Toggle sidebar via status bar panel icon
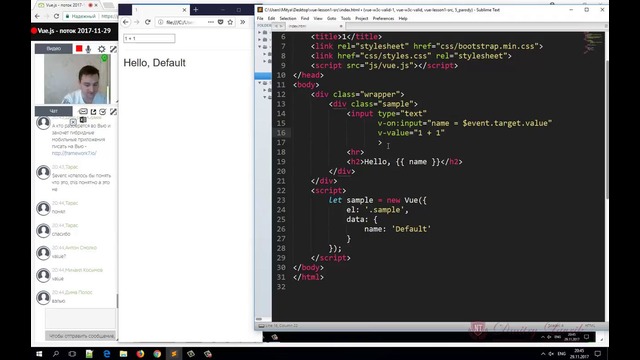 (261, 326)
